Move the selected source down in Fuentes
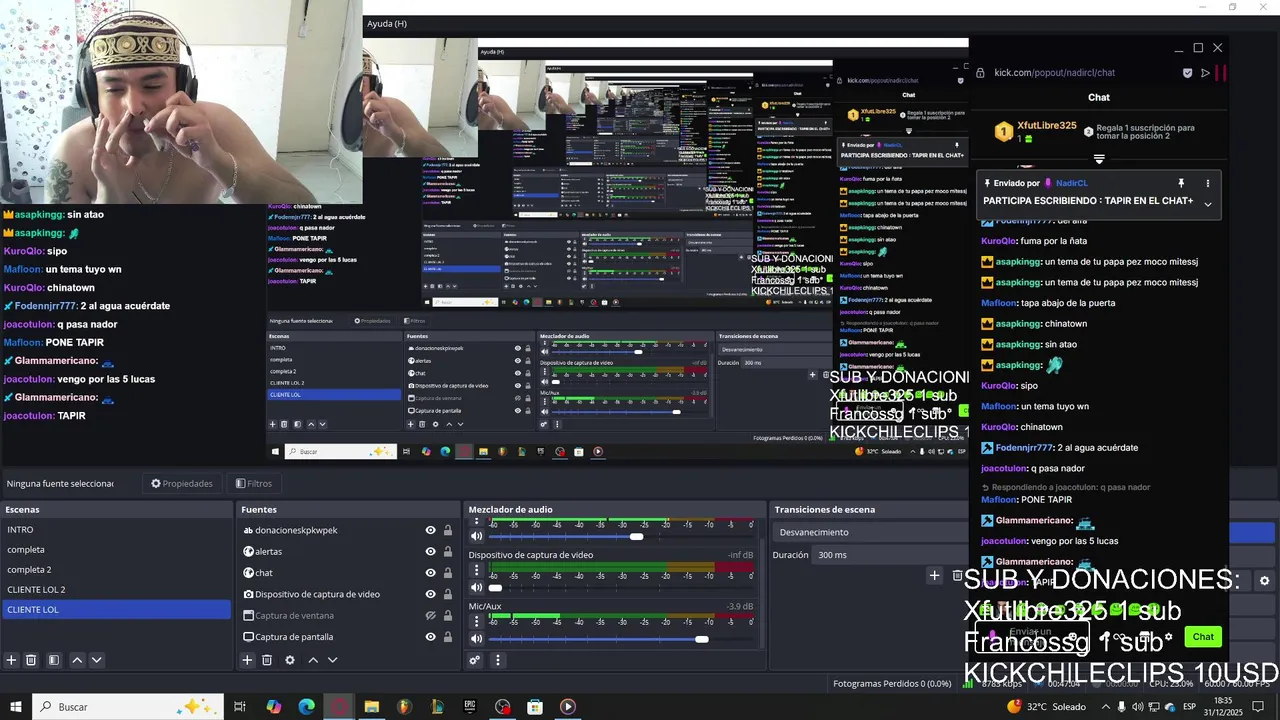This screenshot has width=1280, height=720. 333,660
